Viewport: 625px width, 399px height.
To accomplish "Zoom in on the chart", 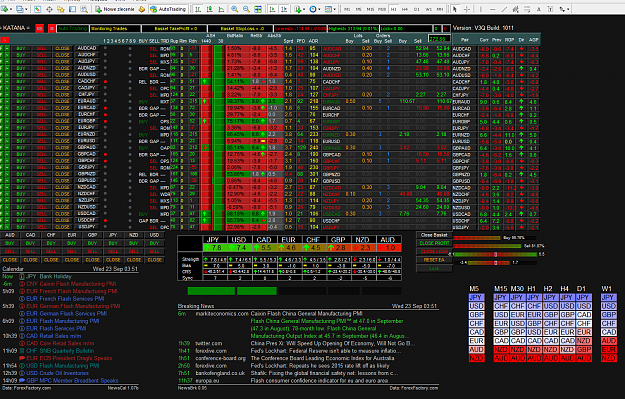I will pyautogui.click(x=234, y=9).
